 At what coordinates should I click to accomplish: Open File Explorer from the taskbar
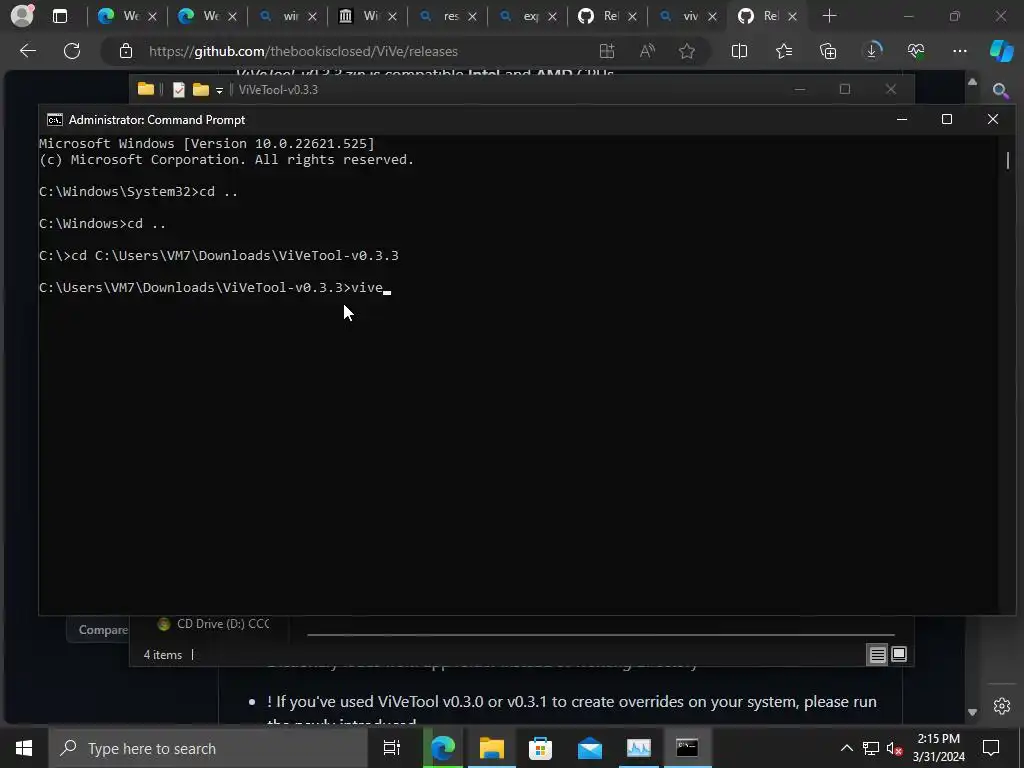[491, 748]
